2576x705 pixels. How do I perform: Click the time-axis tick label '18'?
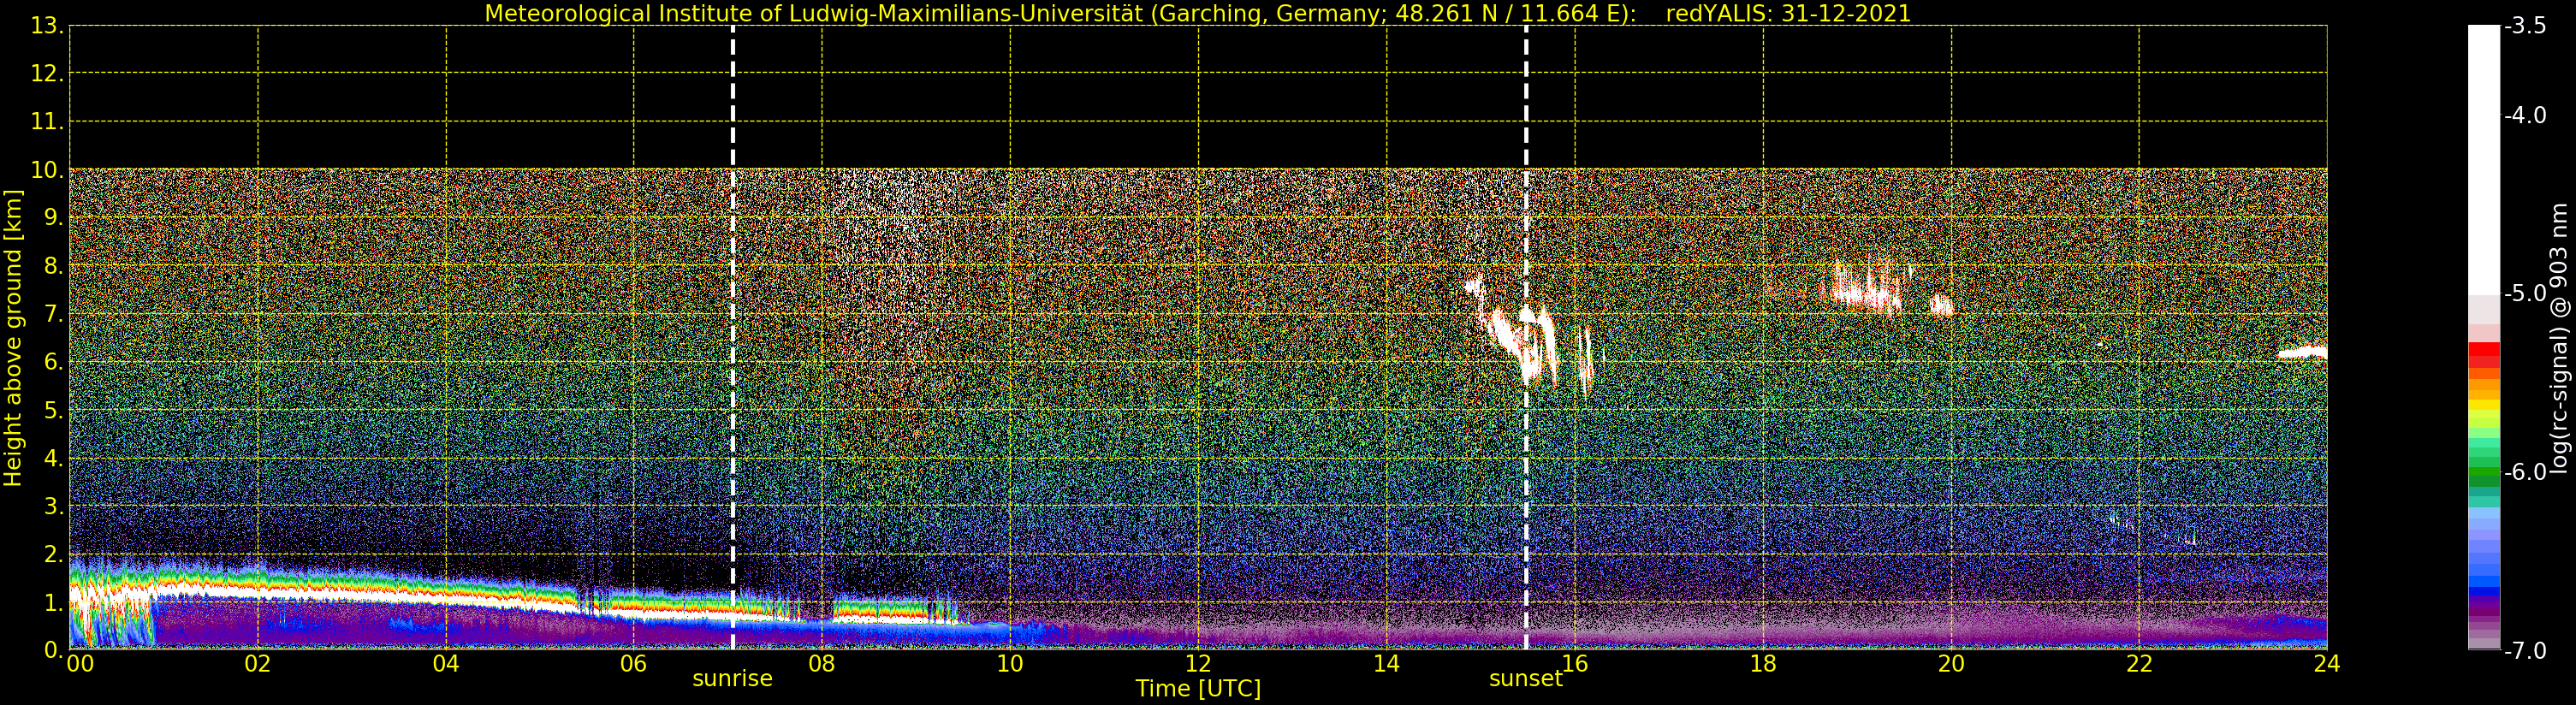pyautogui.click(x=1763, y=664)
